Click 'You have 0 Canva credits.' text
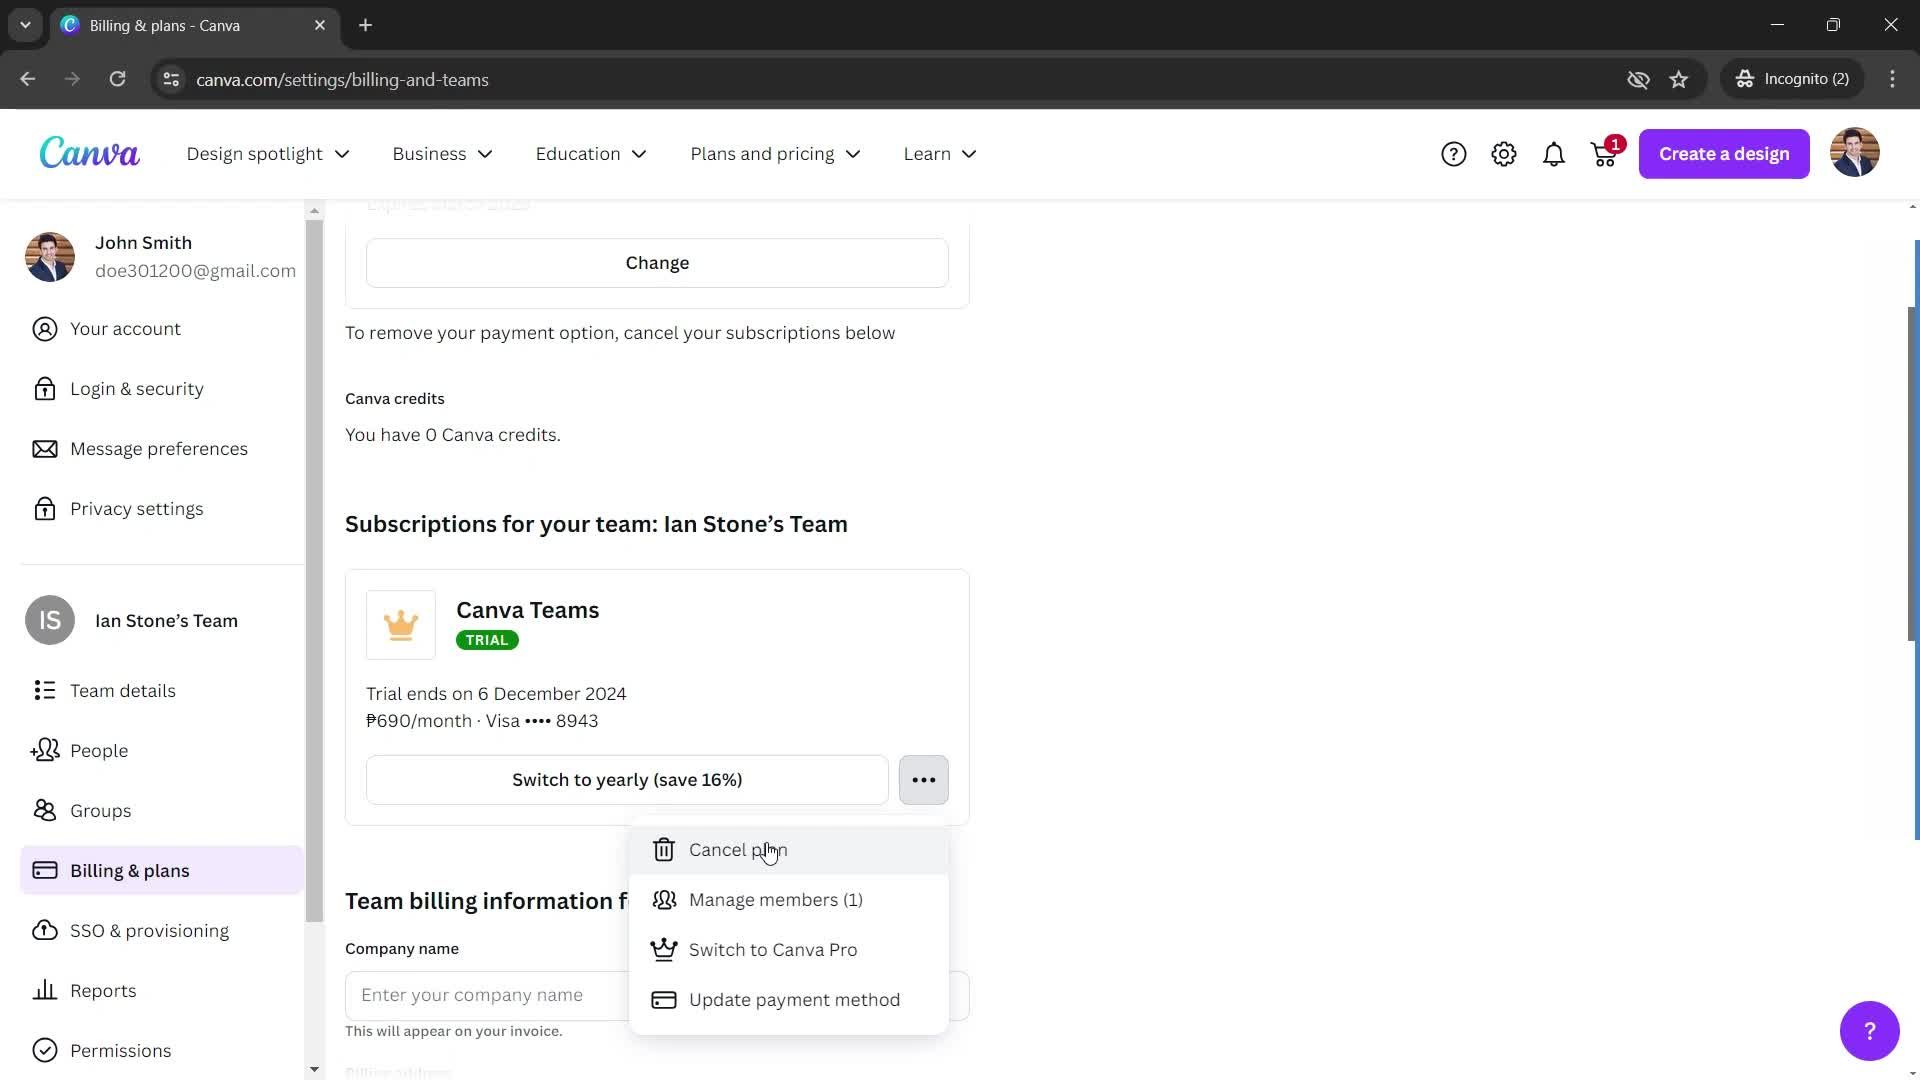 point(453,435)
